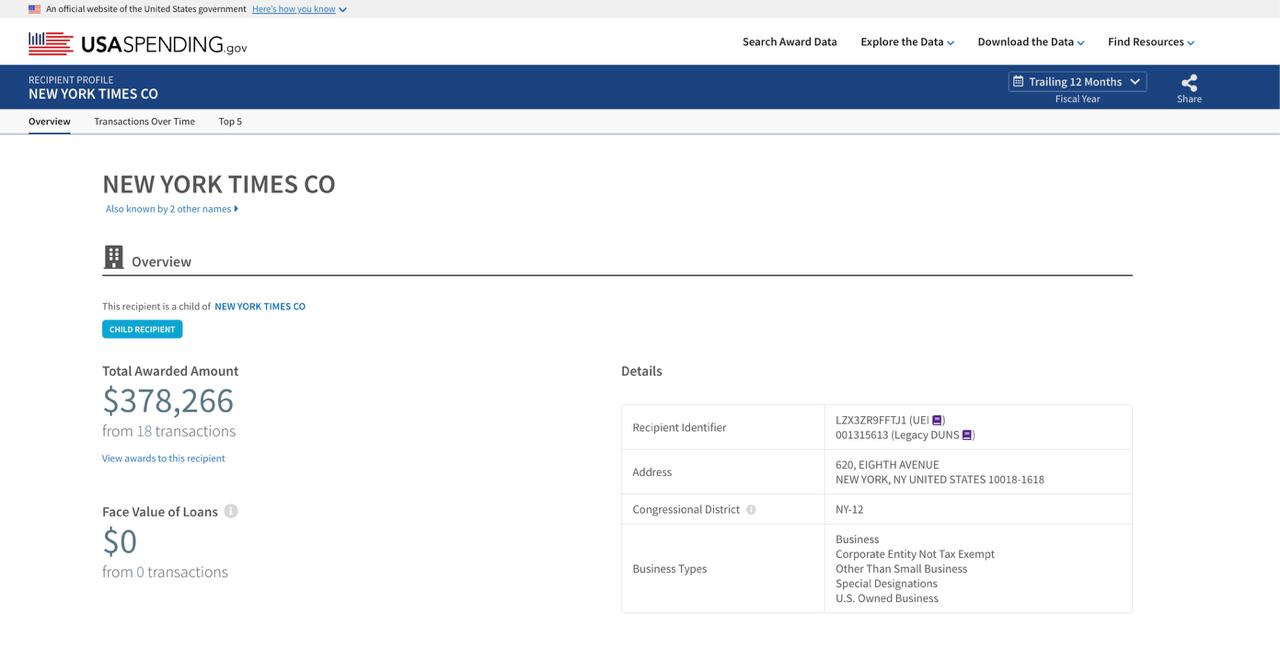The height and width of the screenshot is (650, 1280).
Task: Open parent NEW YORK TIMES CO link
Action: click(x=260, y=306)
